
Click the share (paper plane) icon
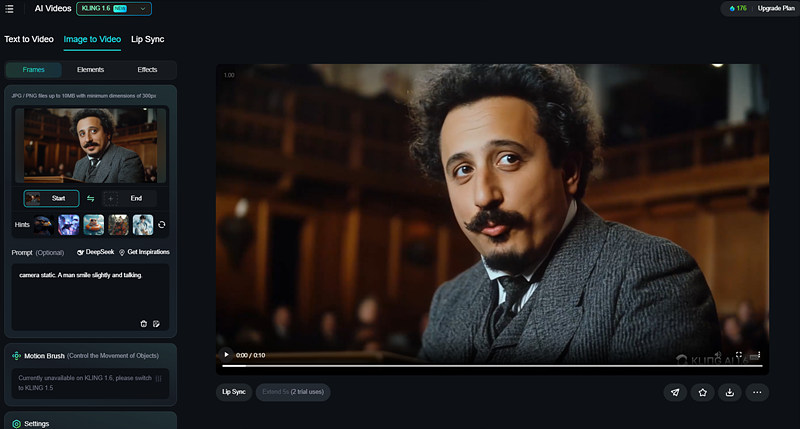click(675, 392)
